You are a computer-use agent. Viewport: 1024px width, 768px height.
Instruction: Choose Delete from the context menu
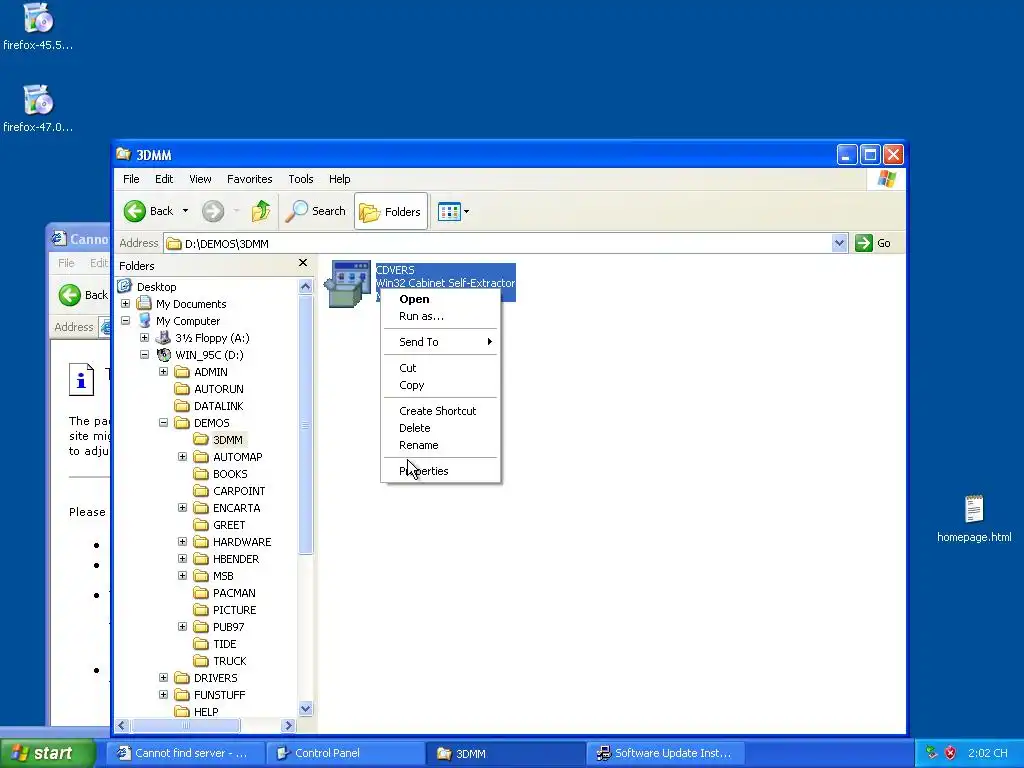point(441,428)
